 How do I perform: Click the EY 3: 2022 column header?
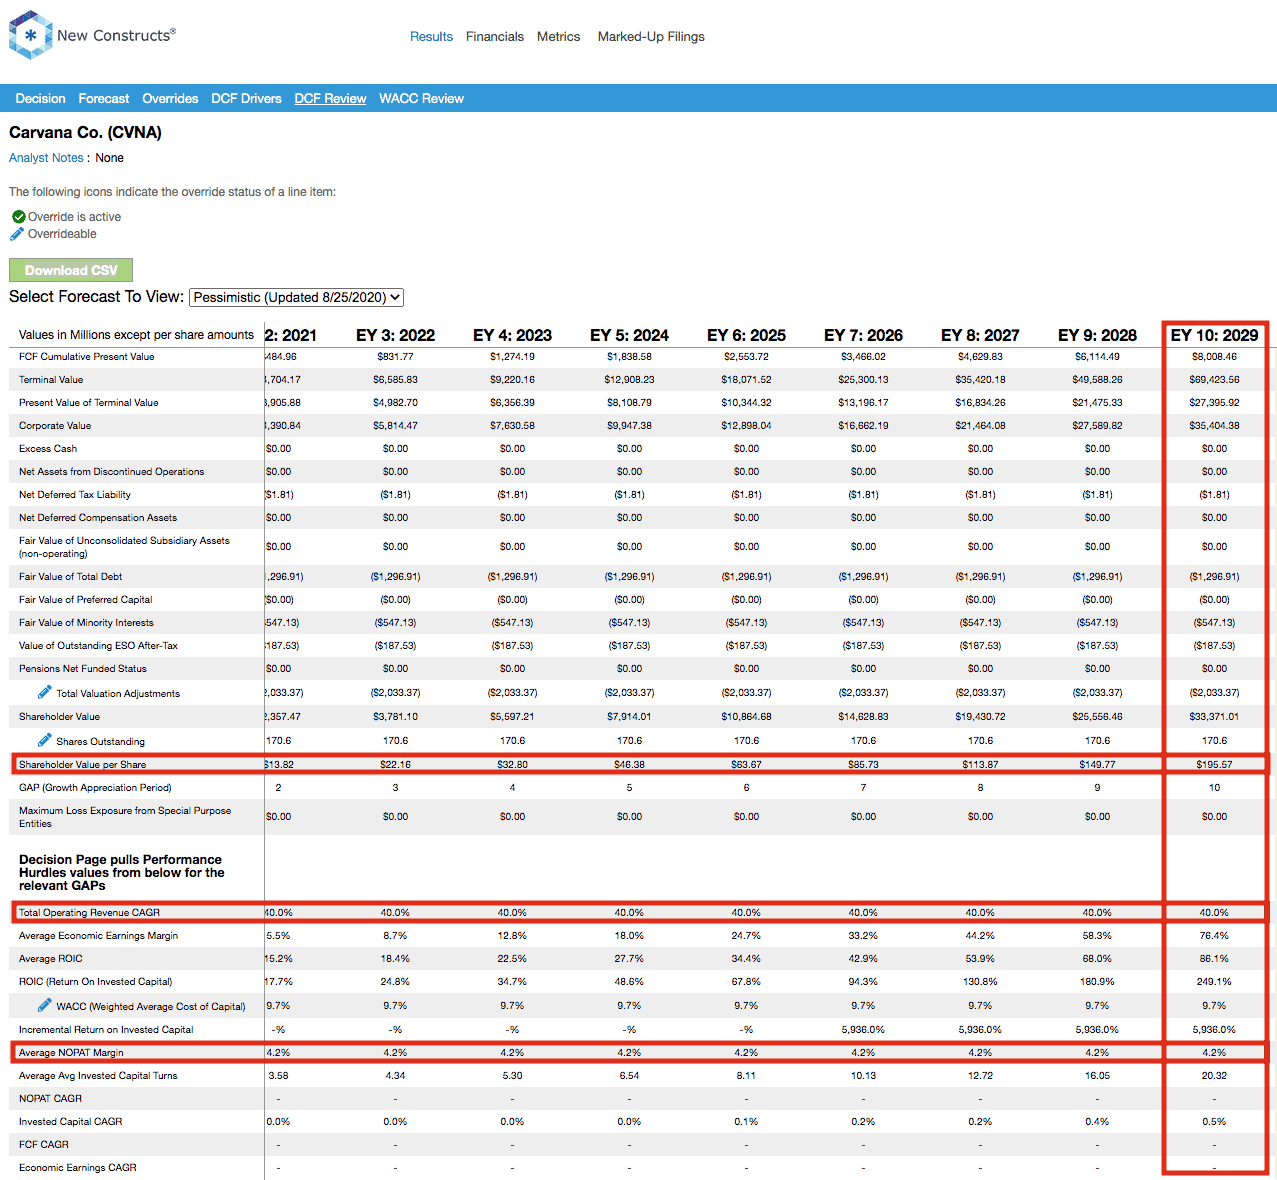tap(395, 335)
